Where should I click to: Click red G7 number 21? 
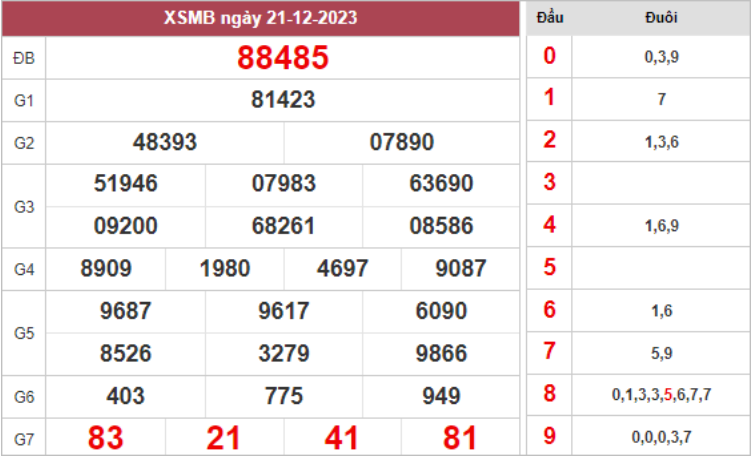pos(224,438)
